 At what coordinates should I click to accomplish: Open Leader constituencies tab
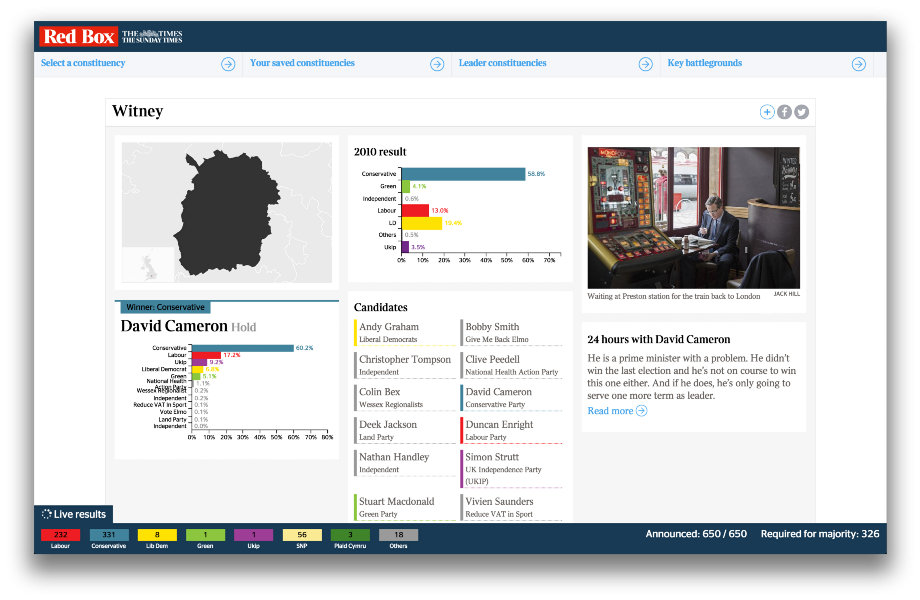click(x=502, y=63)
